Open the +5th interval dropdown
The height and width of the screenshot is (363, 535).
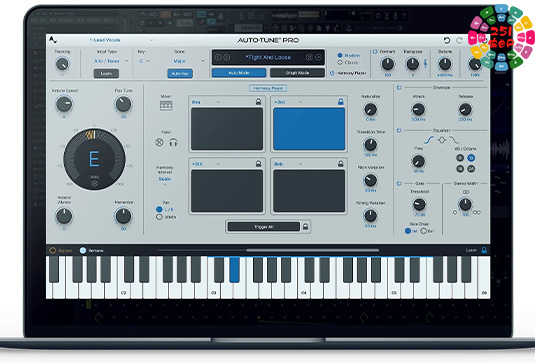tap(206, 164)
